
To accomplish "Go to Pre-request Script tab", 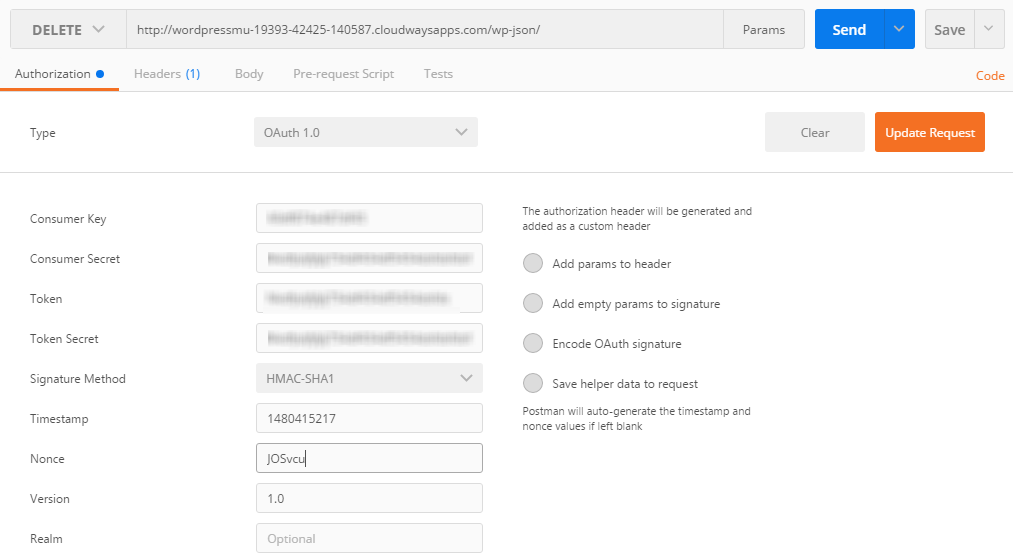I will 343,74.
